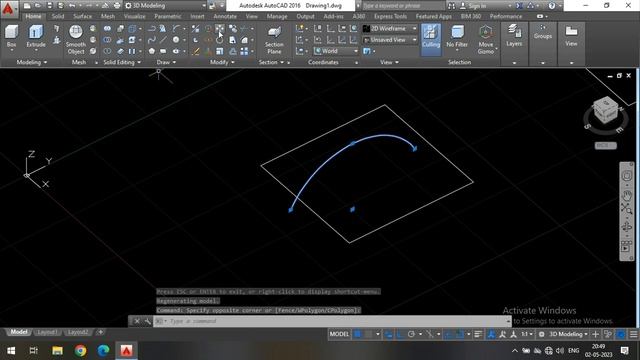
Task: Click the Box solid tool
Action: [x=11, y=37]
